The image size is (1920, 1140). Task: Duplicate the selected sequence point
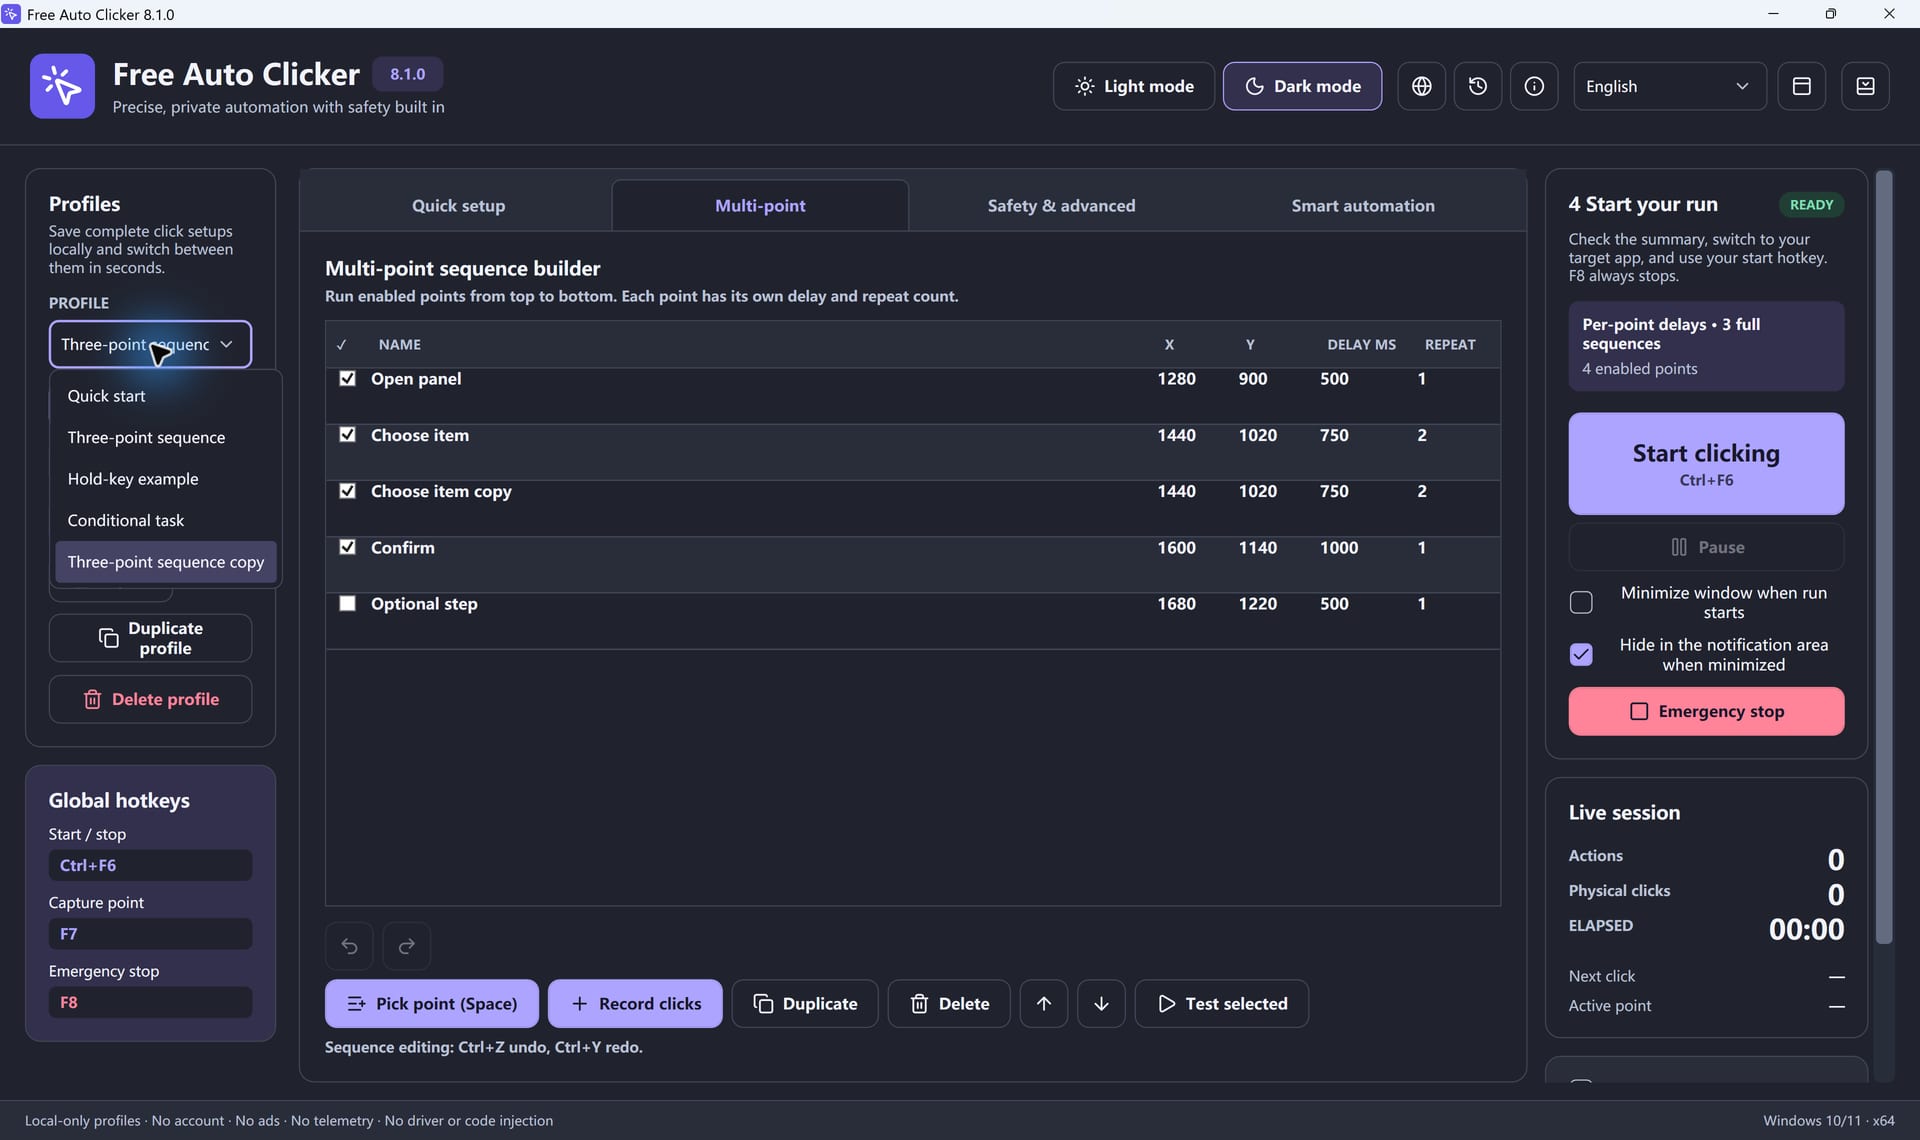coord(804,1003)
